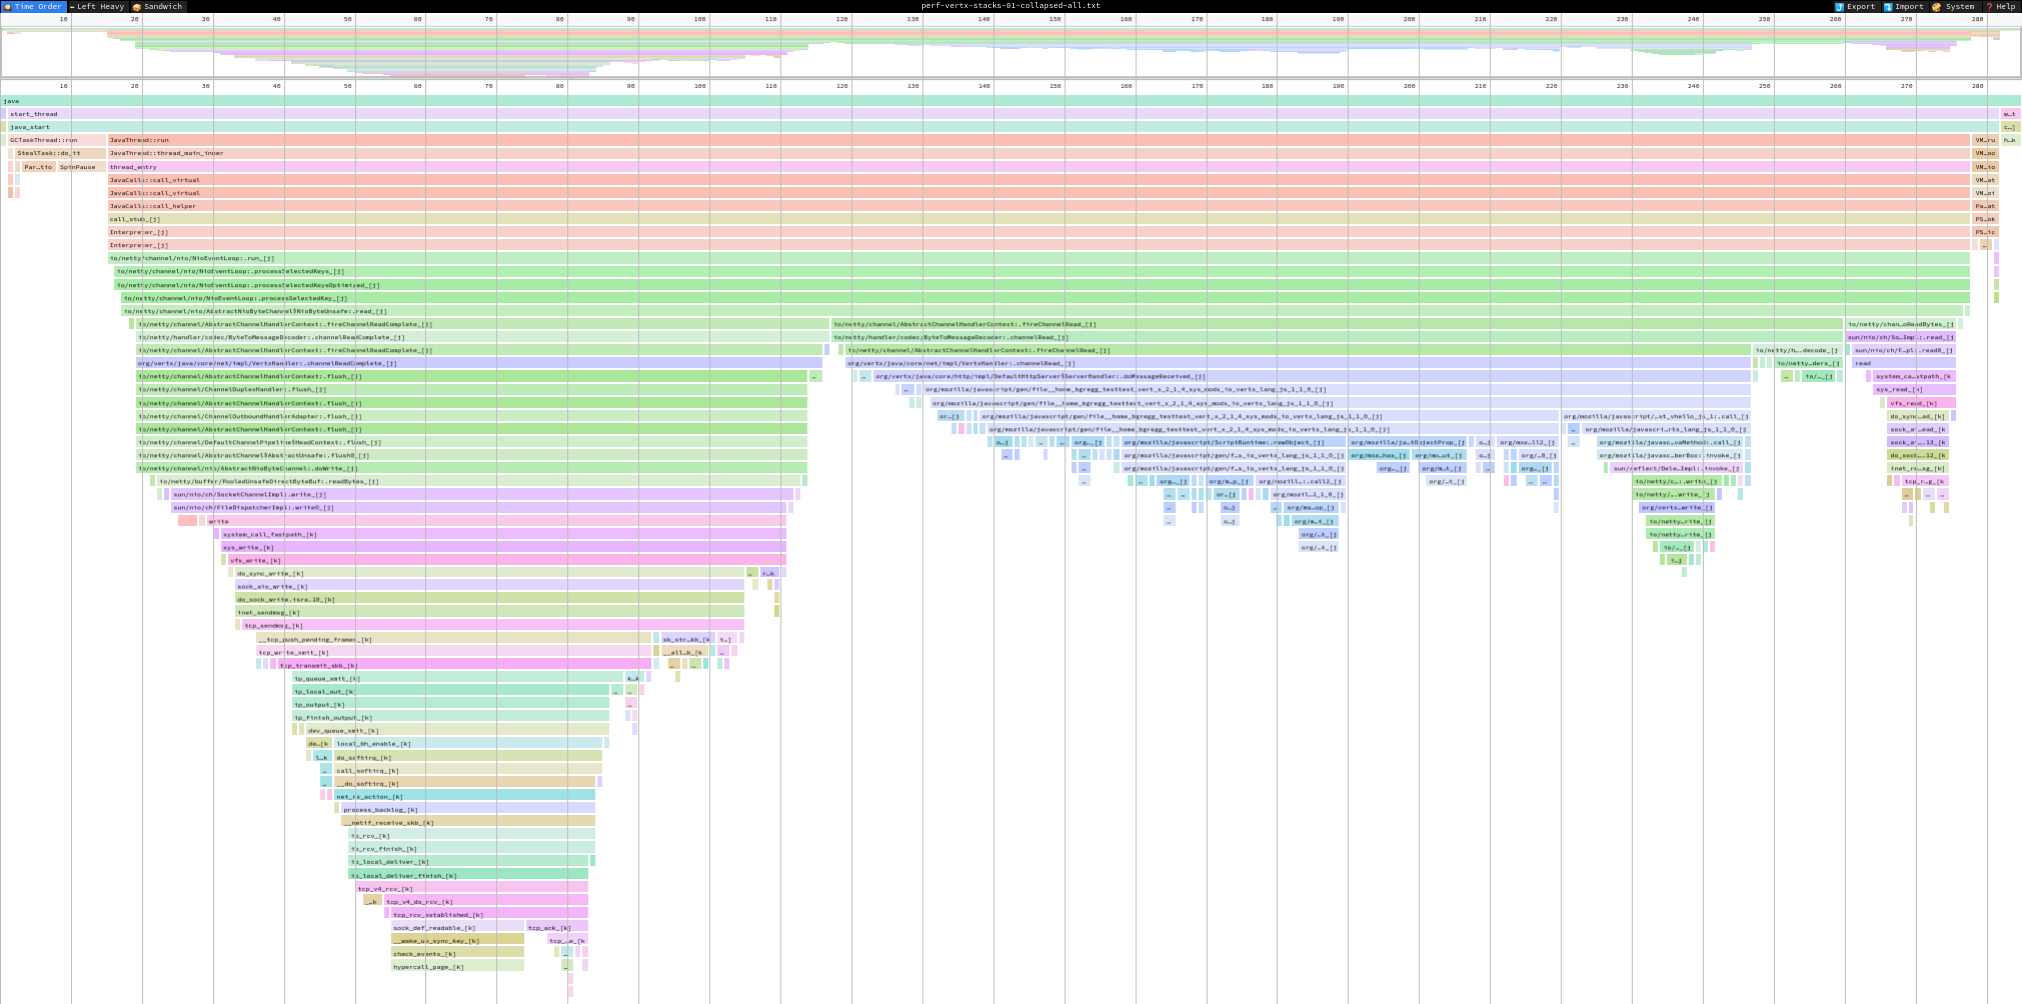Select the tcp_write_xmit_[k] frame
Screen dimensions: 2022x1004
tap(454, 652)
